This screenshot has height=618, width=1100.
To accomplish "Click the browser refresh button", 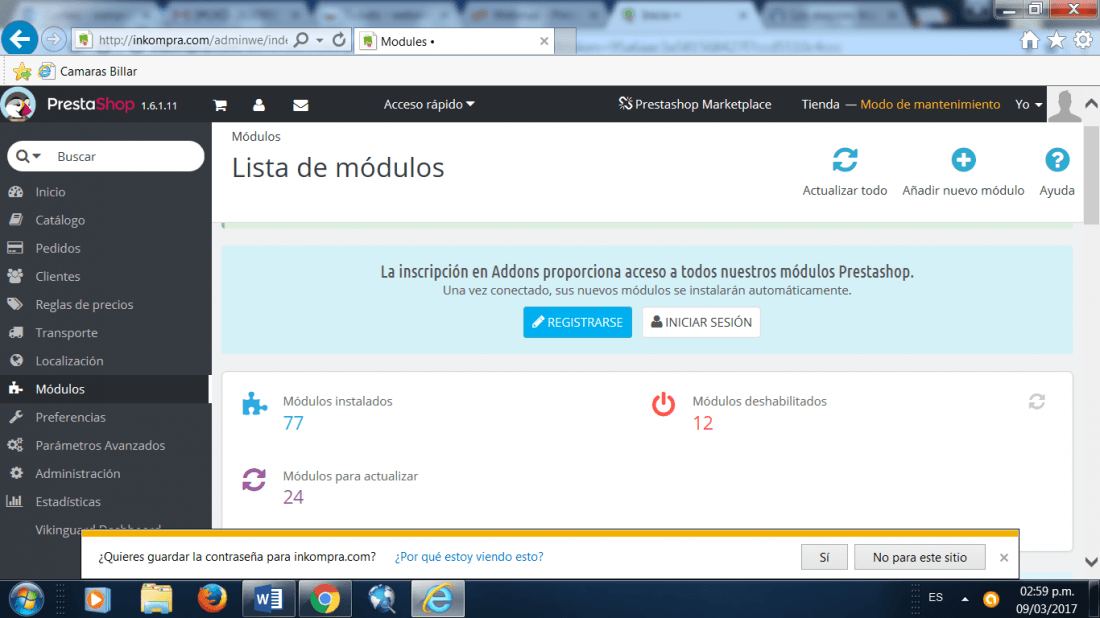I will 339,40.
